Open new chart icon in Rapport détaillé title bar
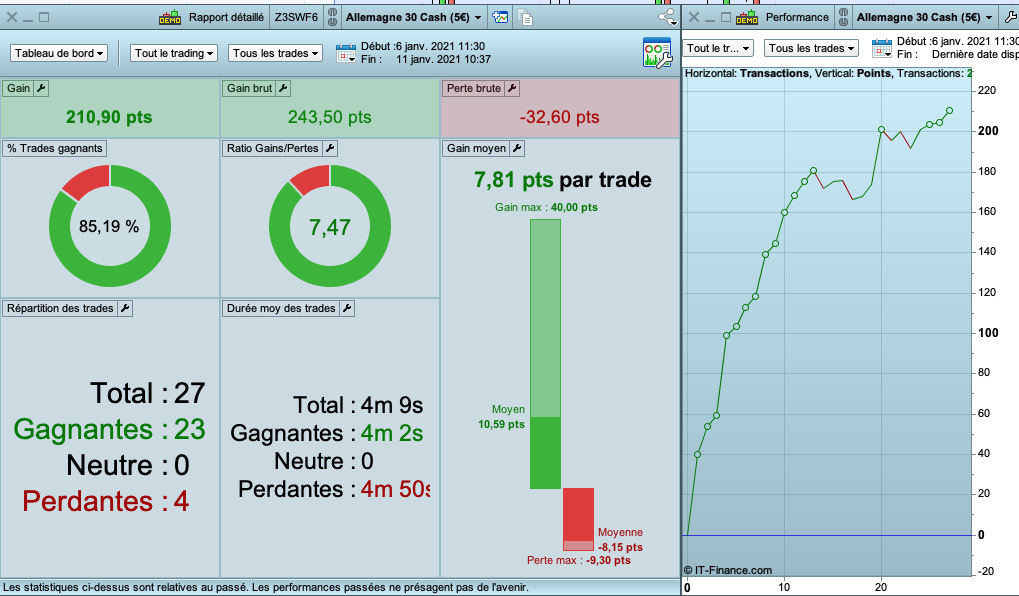1019x596 pixels. point(500,18)
